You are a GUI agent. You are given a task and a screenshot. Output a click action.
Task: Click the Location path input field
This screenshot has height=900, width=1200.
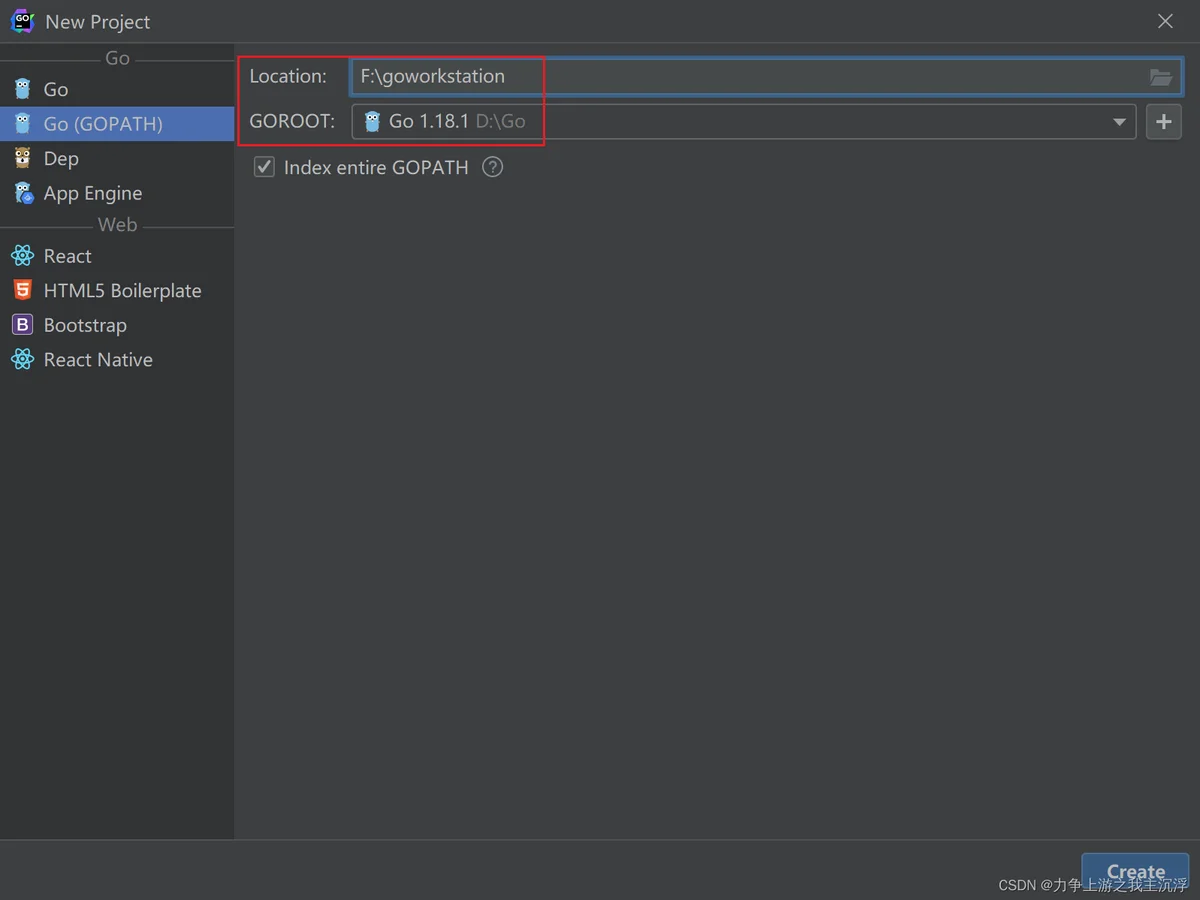766,77
